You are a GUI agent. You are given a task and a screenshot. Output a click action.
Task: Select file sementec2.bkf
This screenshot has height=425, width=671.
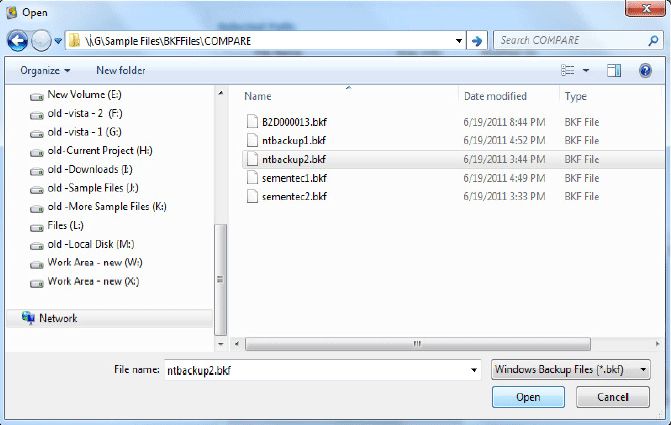(x=294, y=196)
